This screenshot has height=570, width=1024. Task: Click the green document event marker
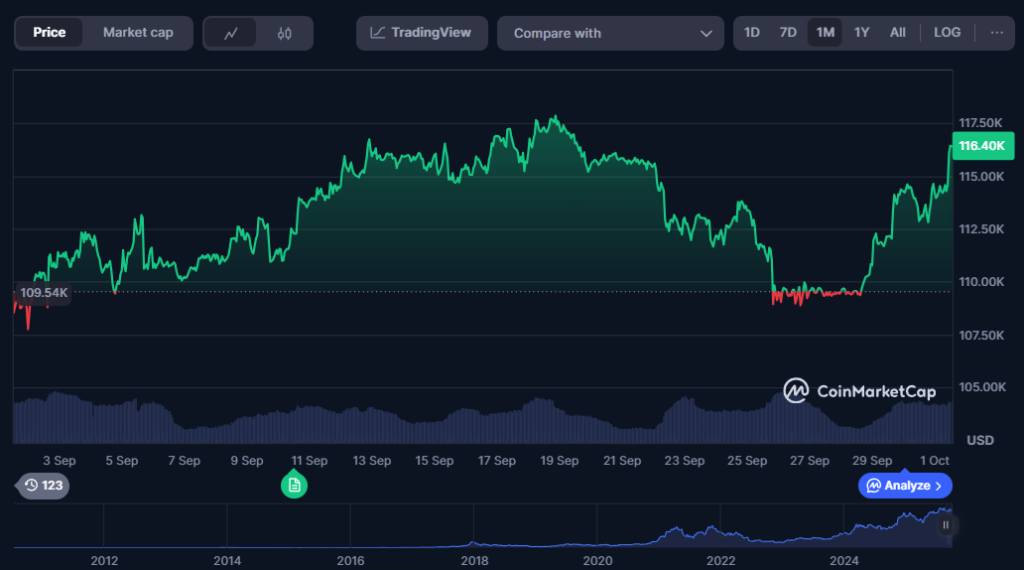[x=294, y=485]
